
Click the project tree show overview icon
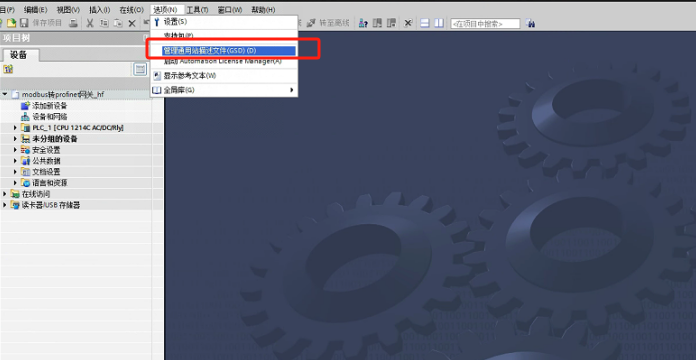(x=8, y=69)
